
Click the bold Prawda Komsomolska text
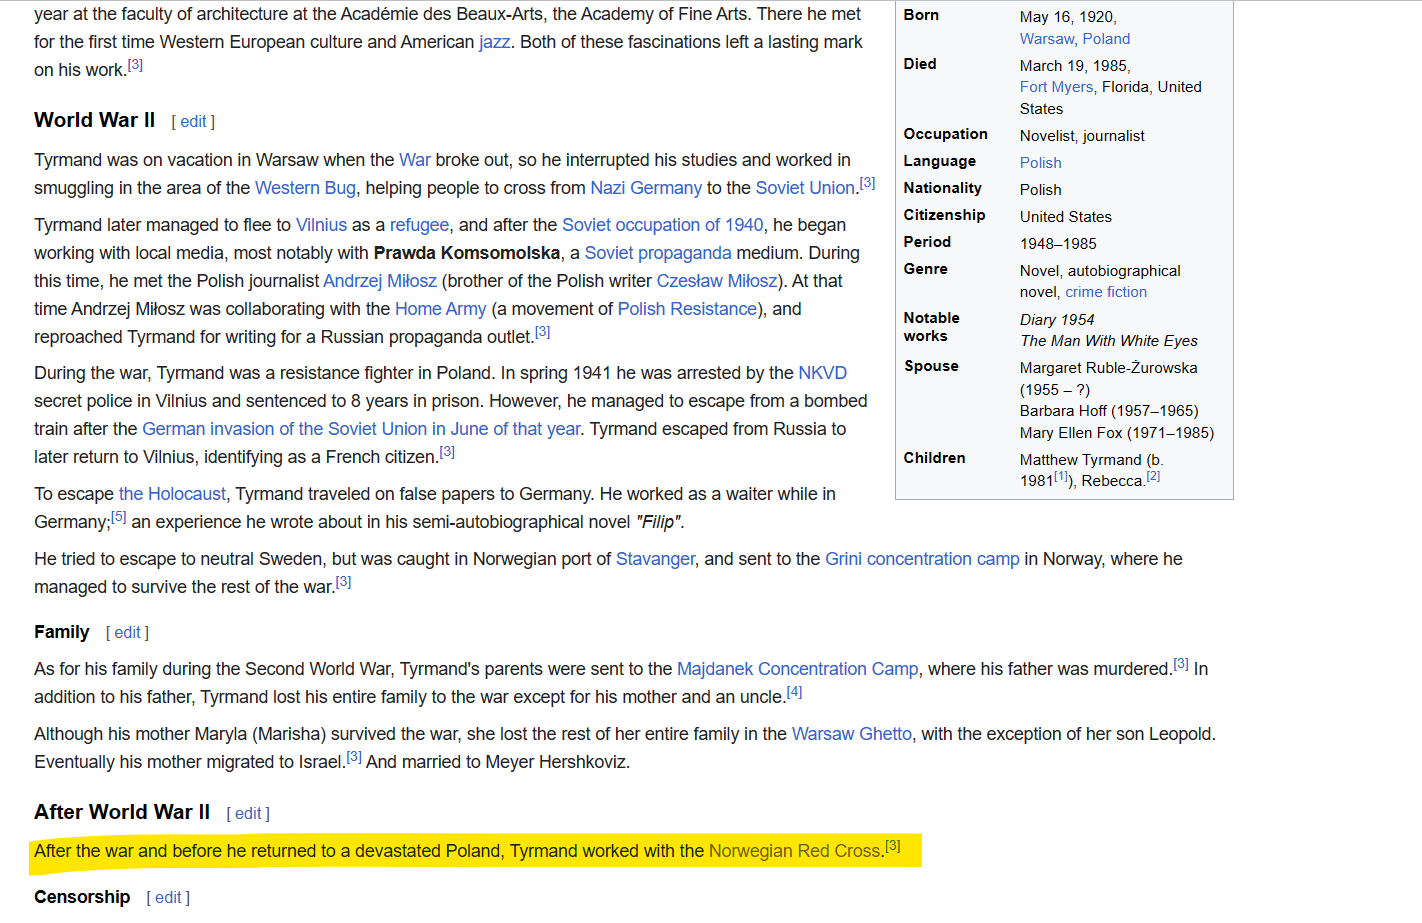(467, 253)
